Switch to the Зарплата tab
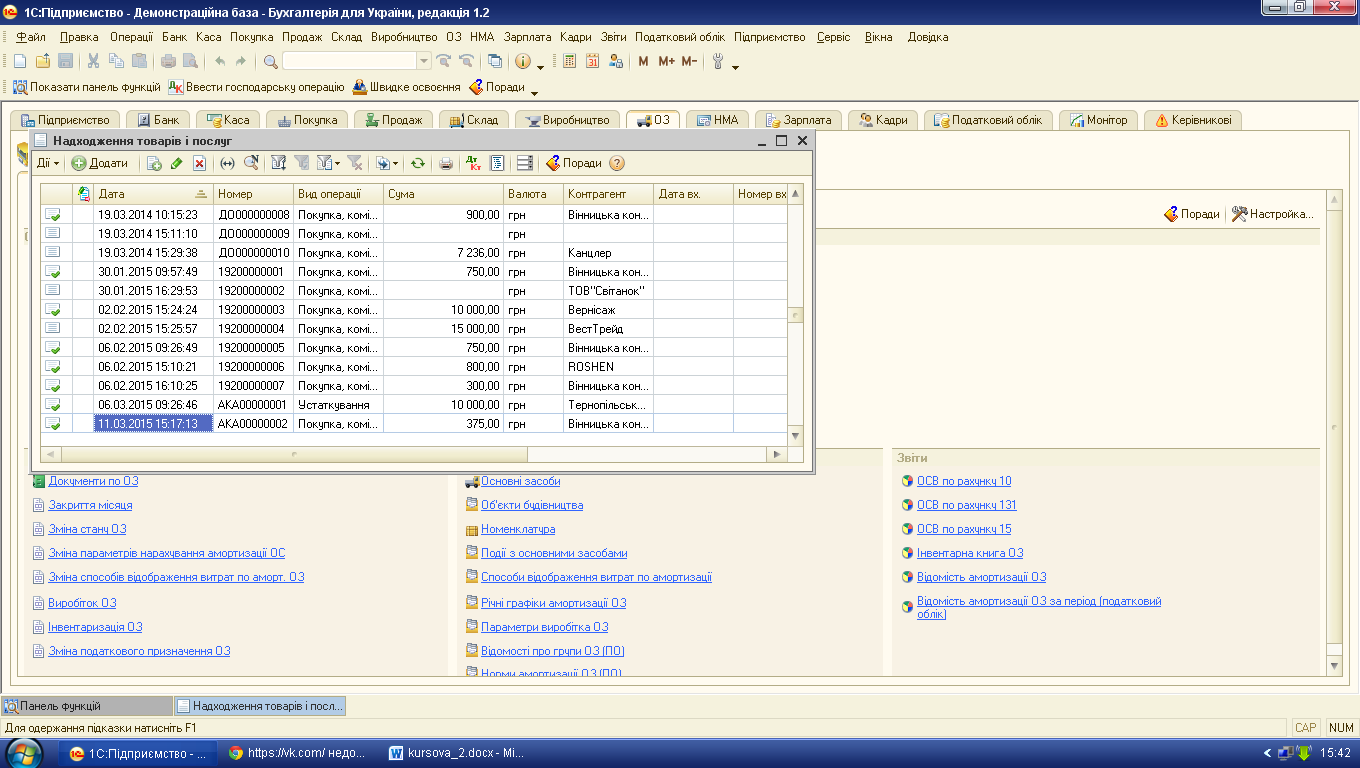Image resolution: width=1360 pixels, height=768 pixels. coord(798,120)
